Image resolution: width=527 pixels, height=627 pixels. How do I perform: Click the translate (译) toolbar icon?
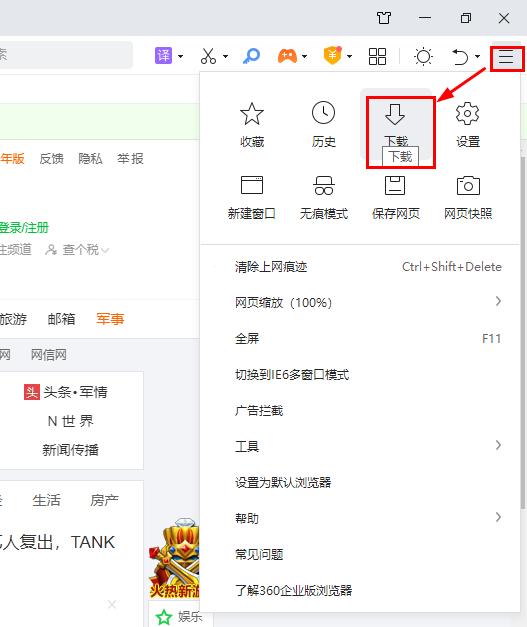163,56
